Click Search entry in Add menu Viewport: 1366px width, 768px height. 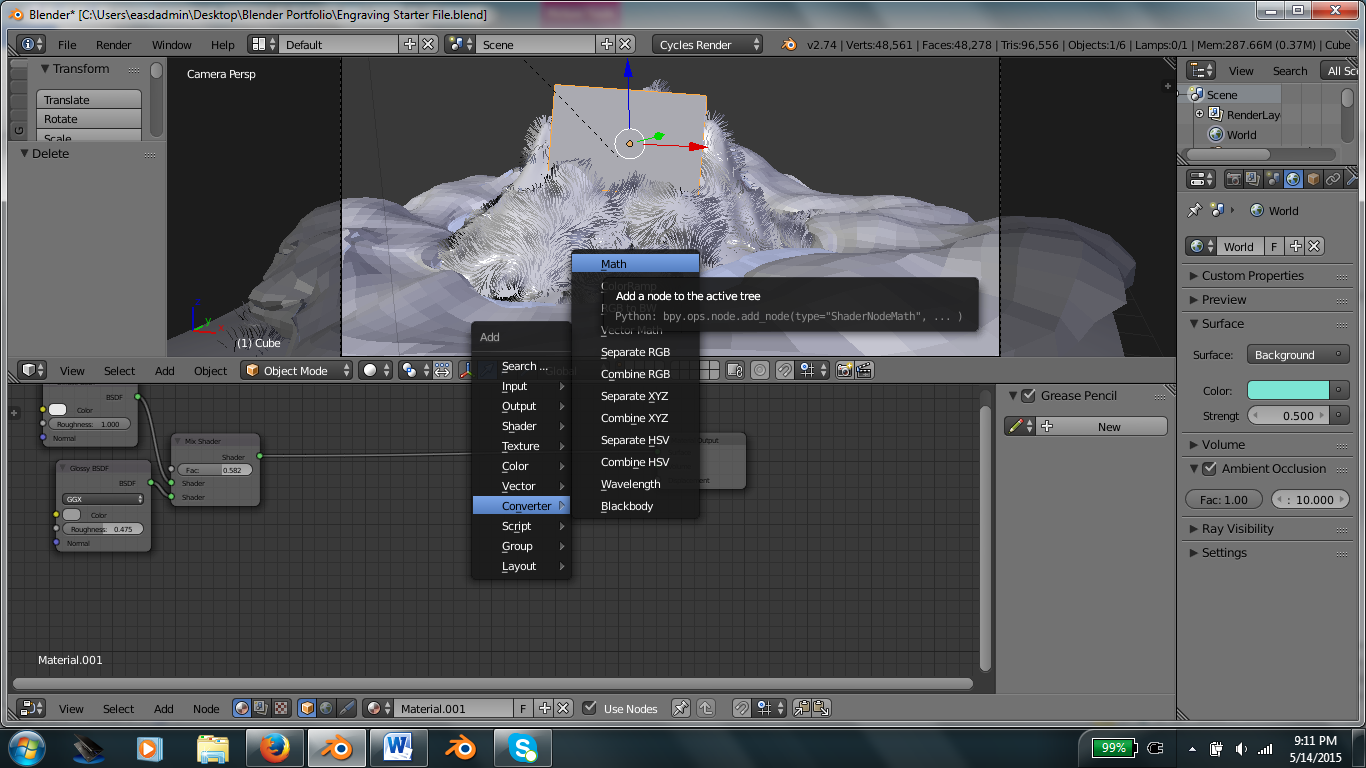[521, 366]
